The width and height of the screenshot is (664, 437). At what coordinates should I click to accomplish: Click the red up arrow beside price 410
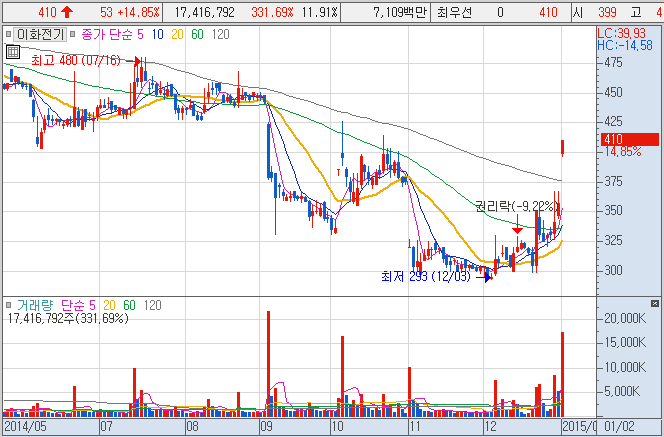tap(66, 12)
